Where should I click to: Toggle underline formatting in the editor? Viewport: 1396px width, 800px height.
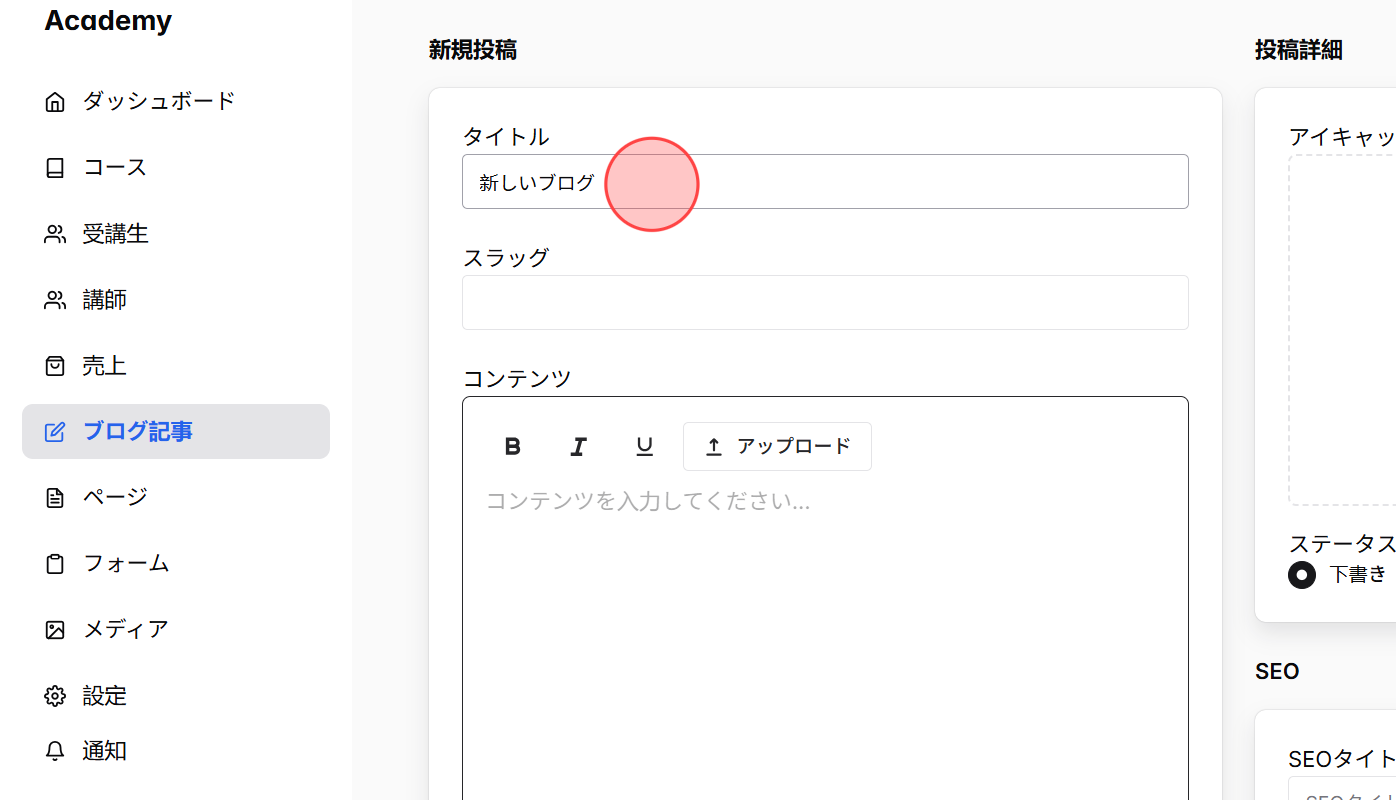point(644,446)
